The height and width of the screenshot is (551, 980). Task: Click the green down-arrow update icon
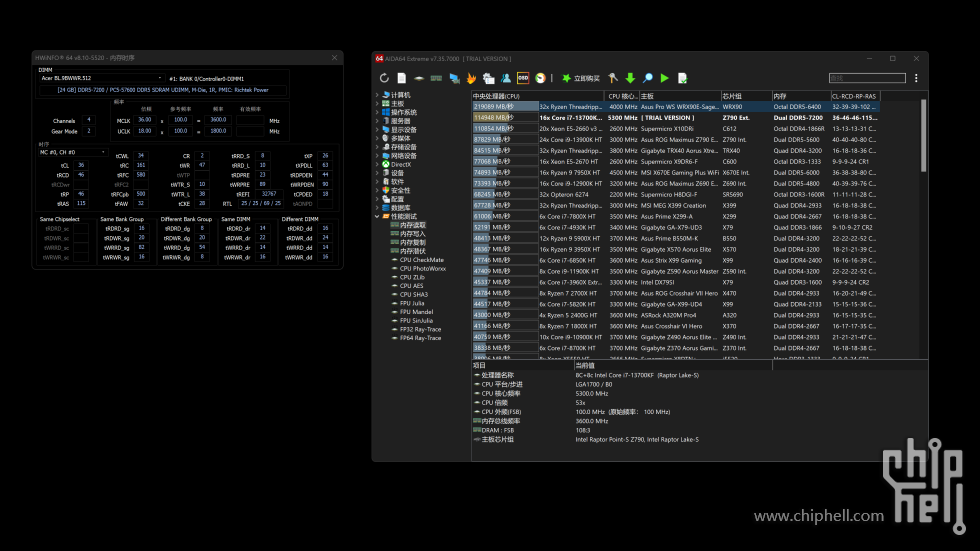click(x=630, y=78)
